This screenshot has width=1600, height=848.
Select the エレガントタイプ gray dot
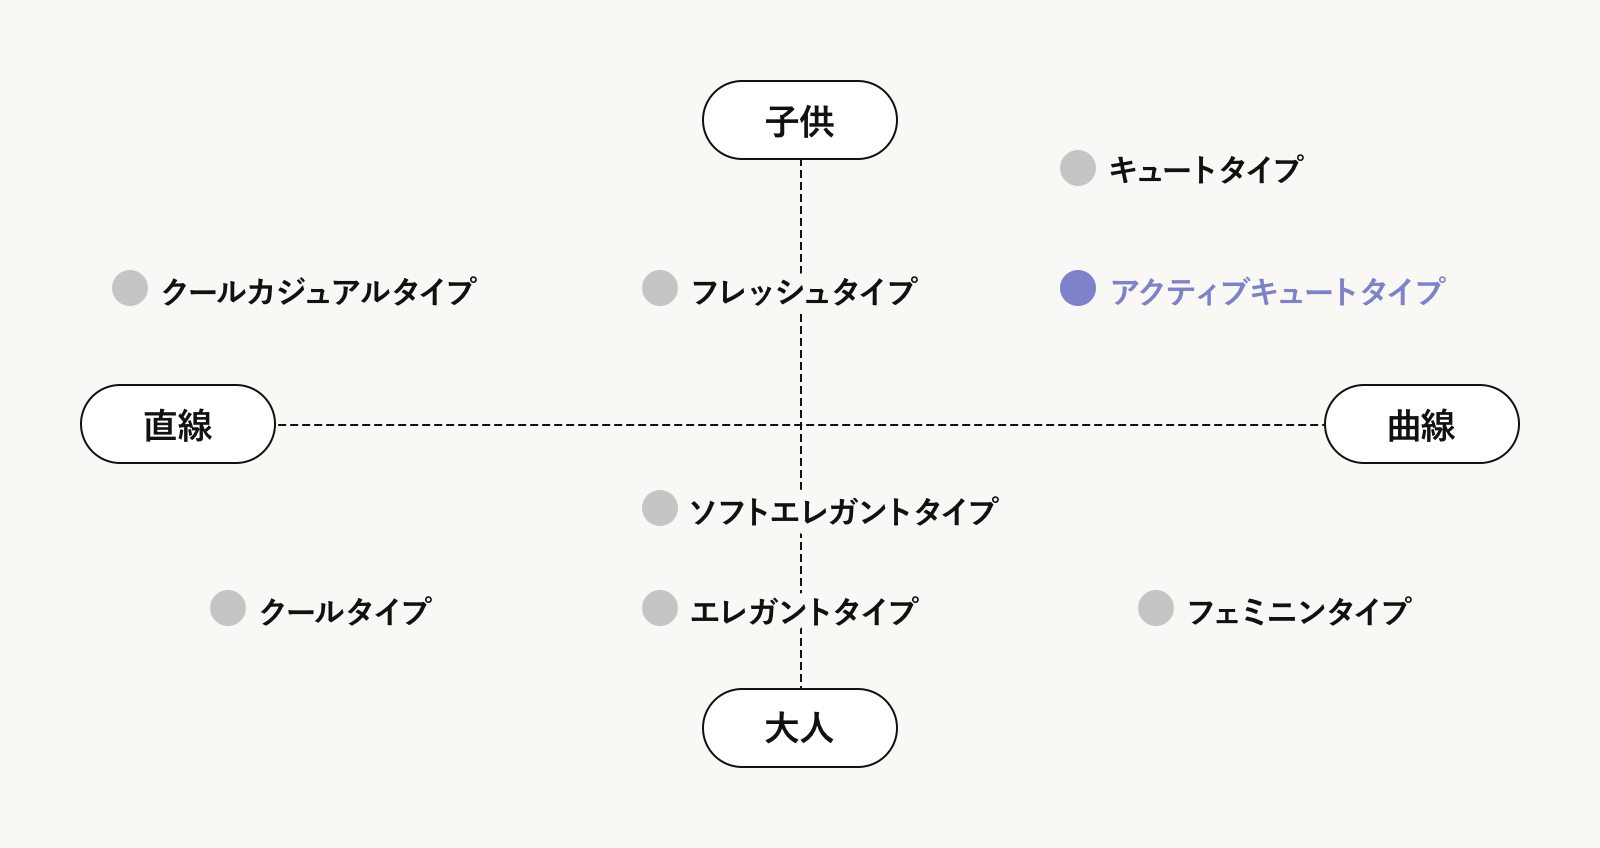click(x=660, y=608)
